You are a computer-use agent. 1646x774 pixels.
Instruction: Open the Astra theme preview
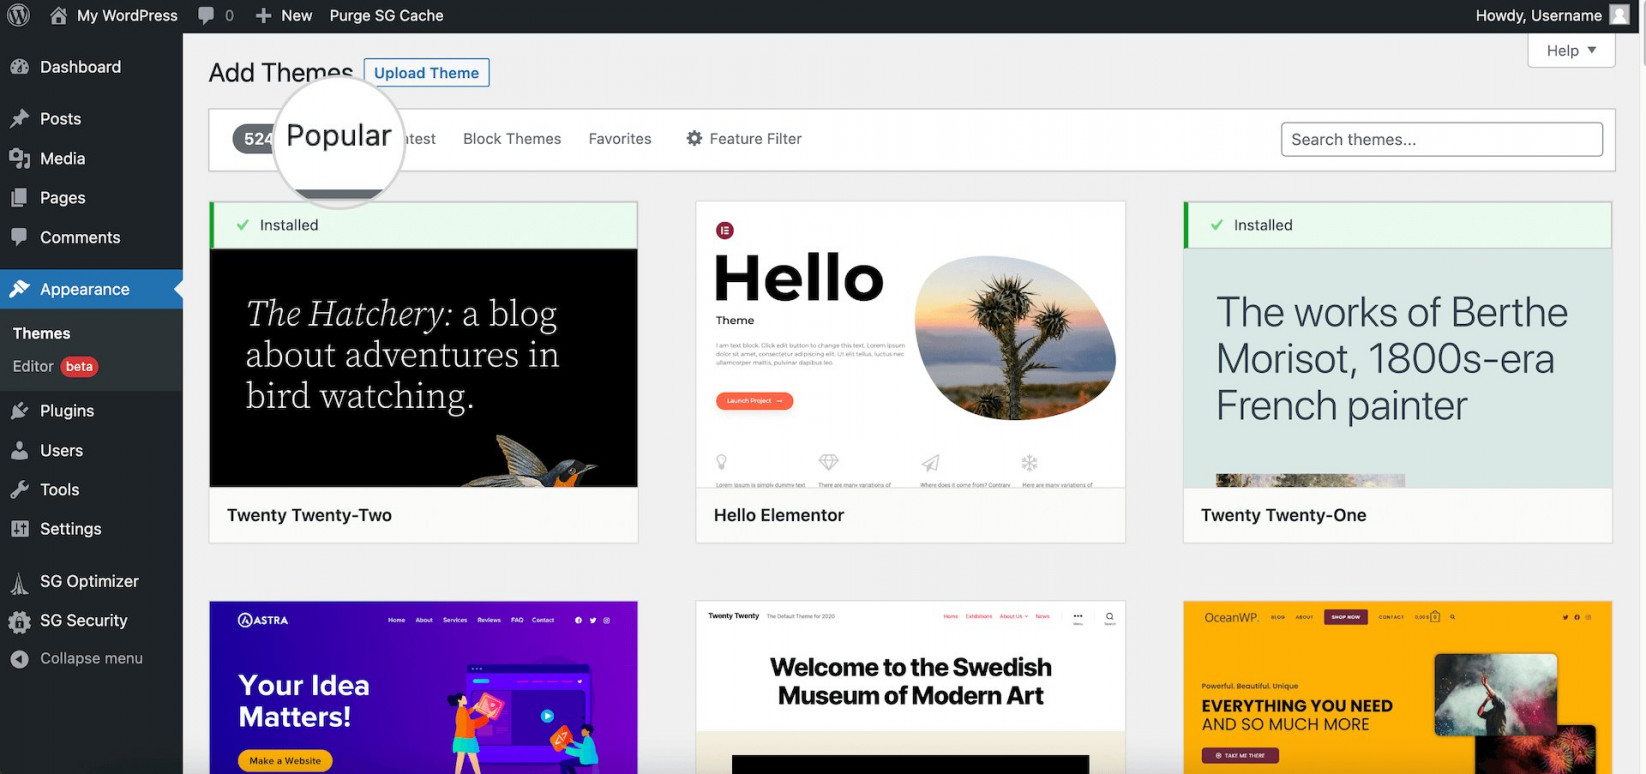click(x=423, y=687)
